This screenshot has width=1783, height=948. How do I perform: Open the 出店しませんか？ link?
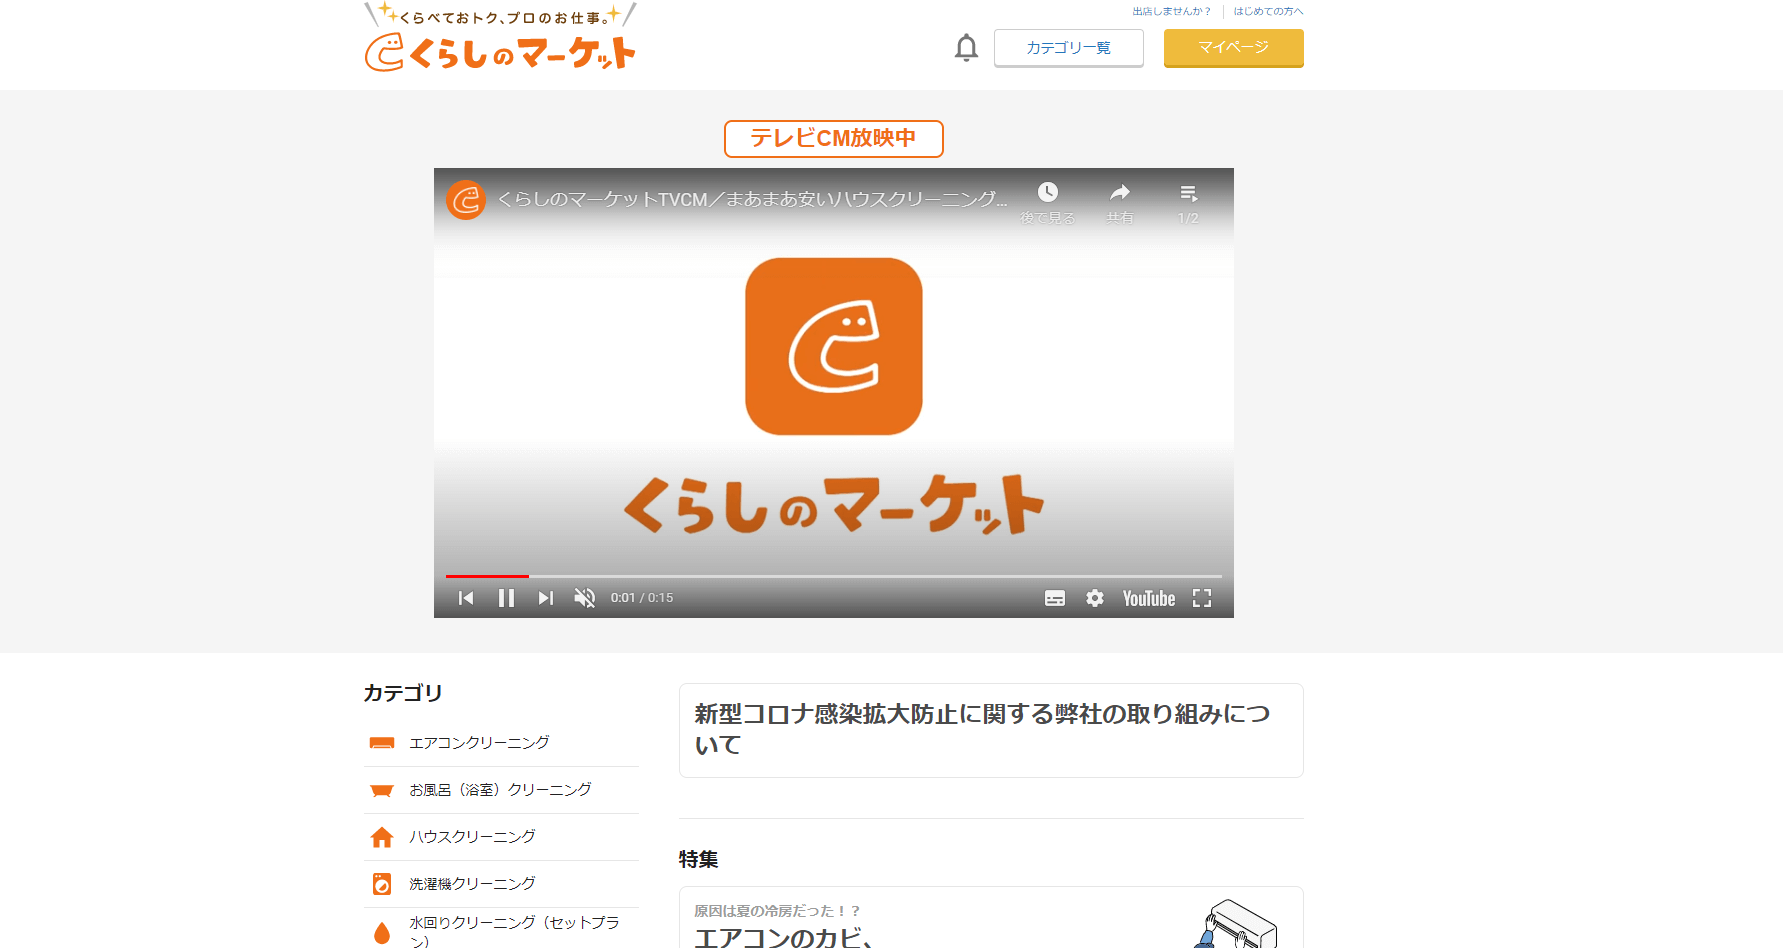1171,11
